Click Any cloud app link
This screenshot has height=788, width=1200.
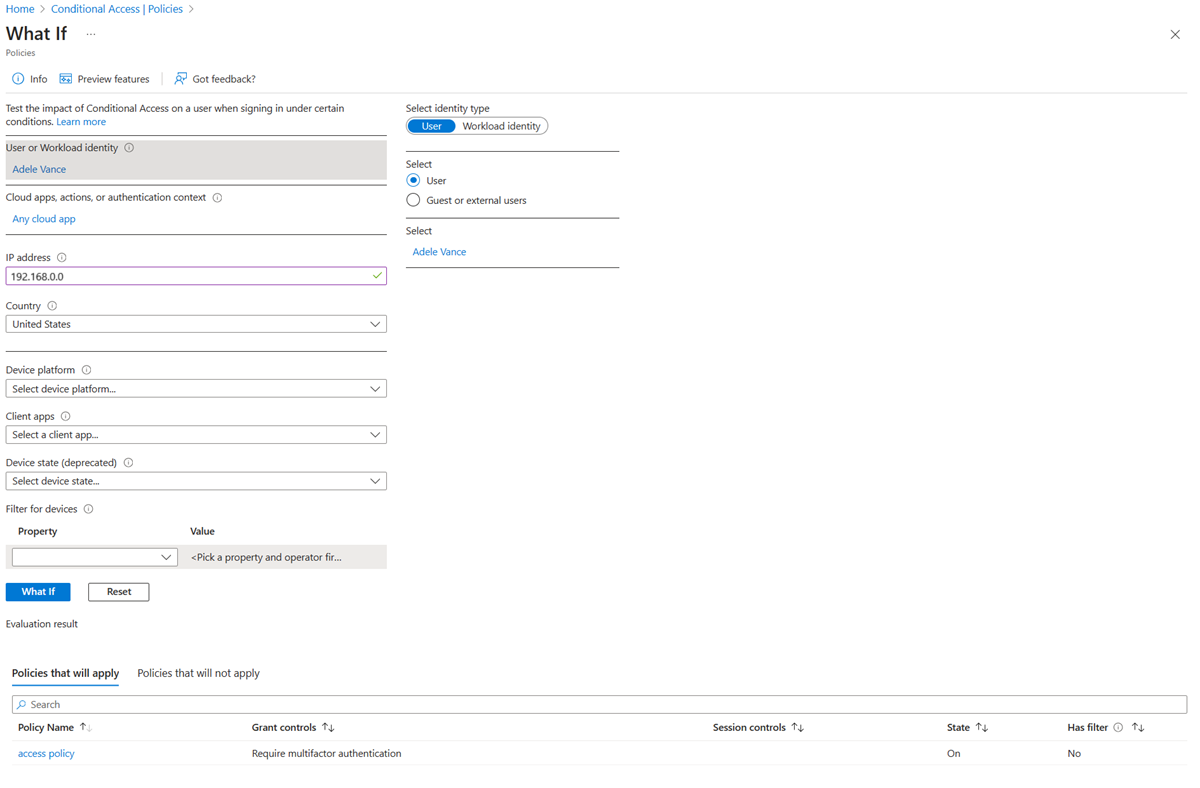(44, 219)
